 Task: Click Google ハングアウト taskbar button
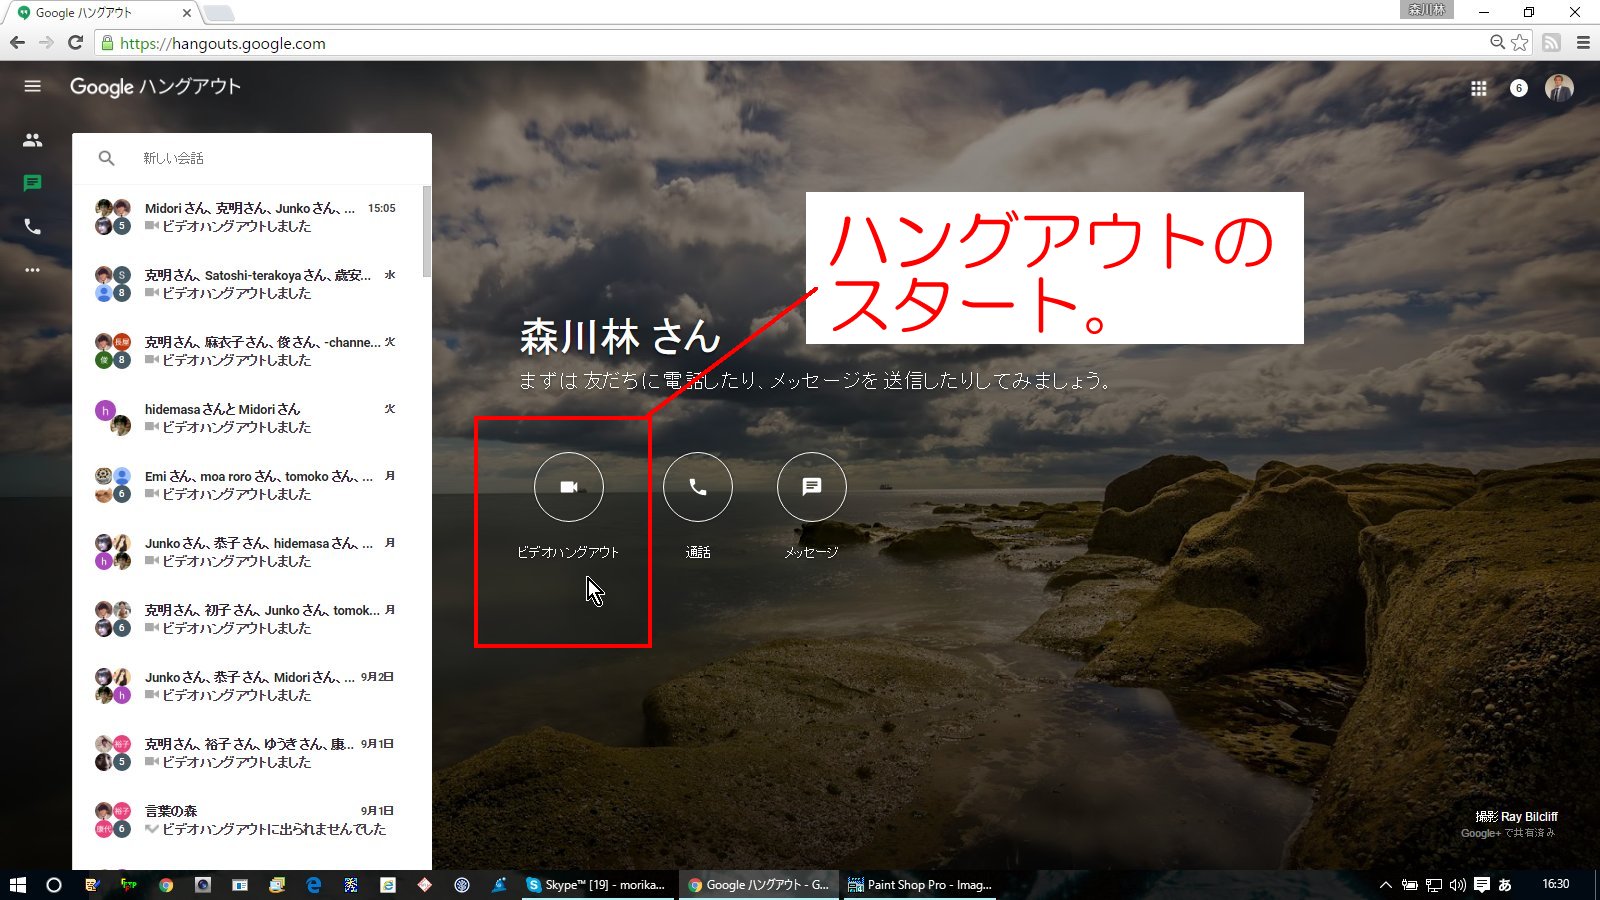pyautogui.click(x=758, y=885)
